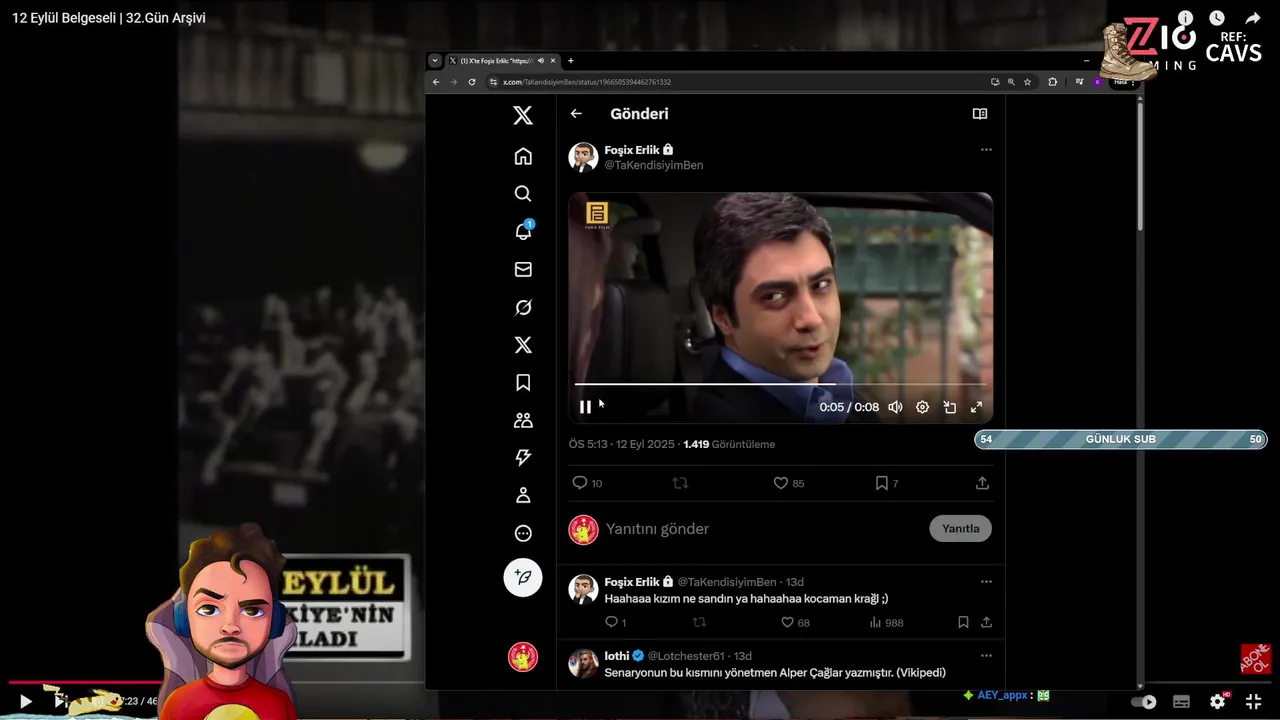The image size is (1280, 720).
Task: Open account avatar at sidebar bottom
Action: (523, 657)
